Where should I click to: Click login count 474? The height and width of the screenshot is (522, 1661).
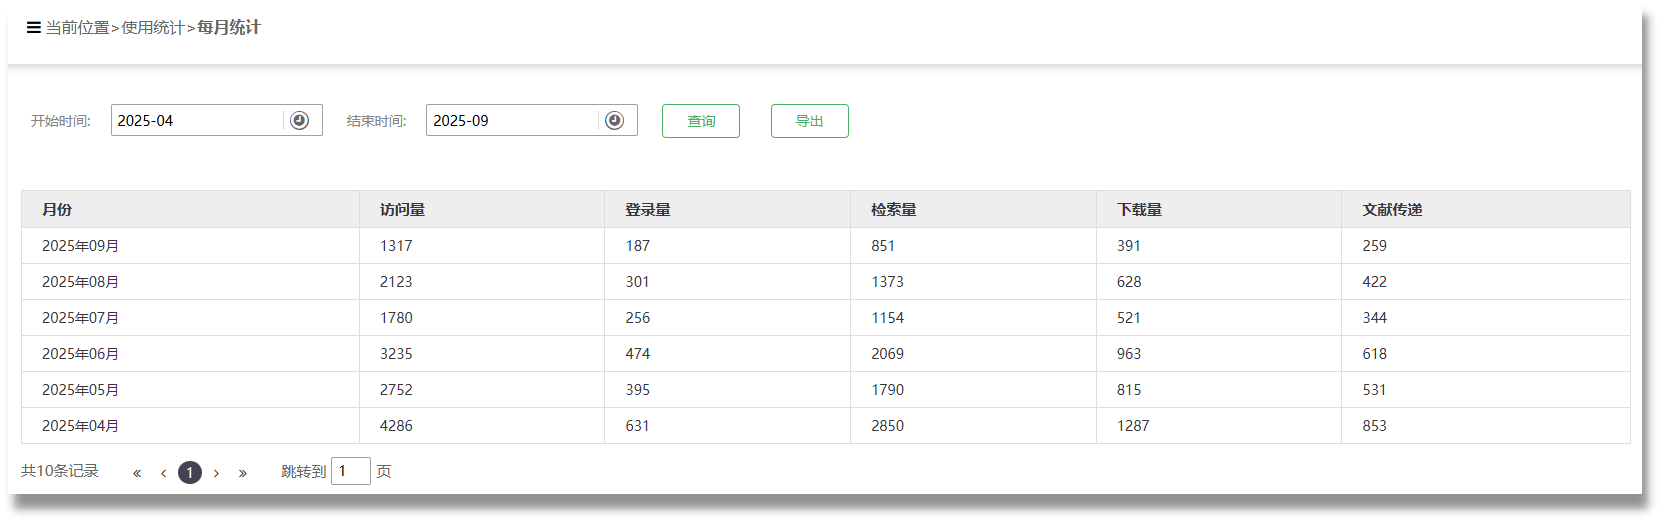(x=638, y=354)
